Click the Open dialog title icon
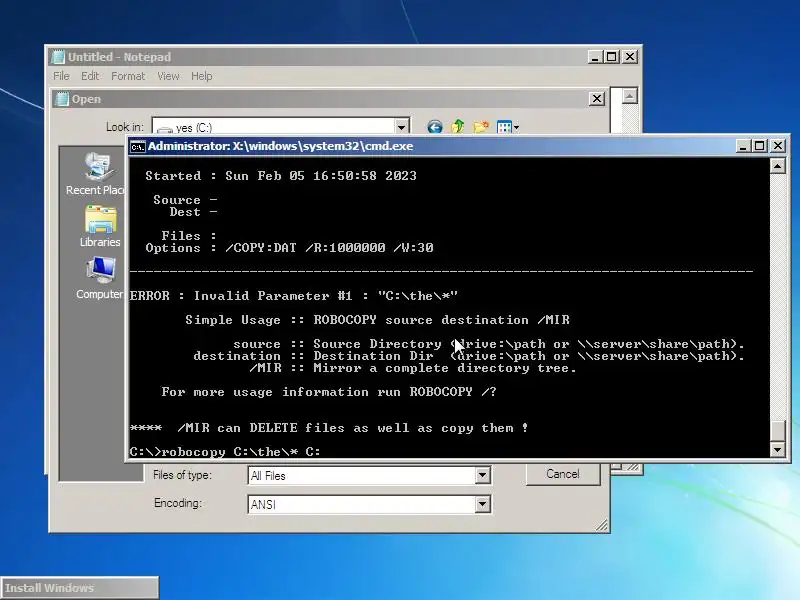The image size is (800, 600). (x=62, y=99)
